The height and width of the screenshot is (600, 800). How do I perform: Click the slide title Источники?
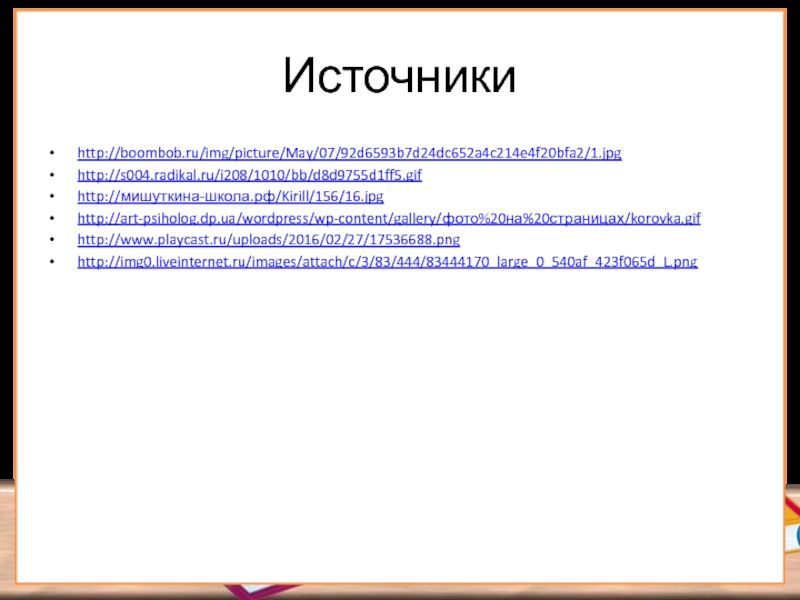(399, 77)
